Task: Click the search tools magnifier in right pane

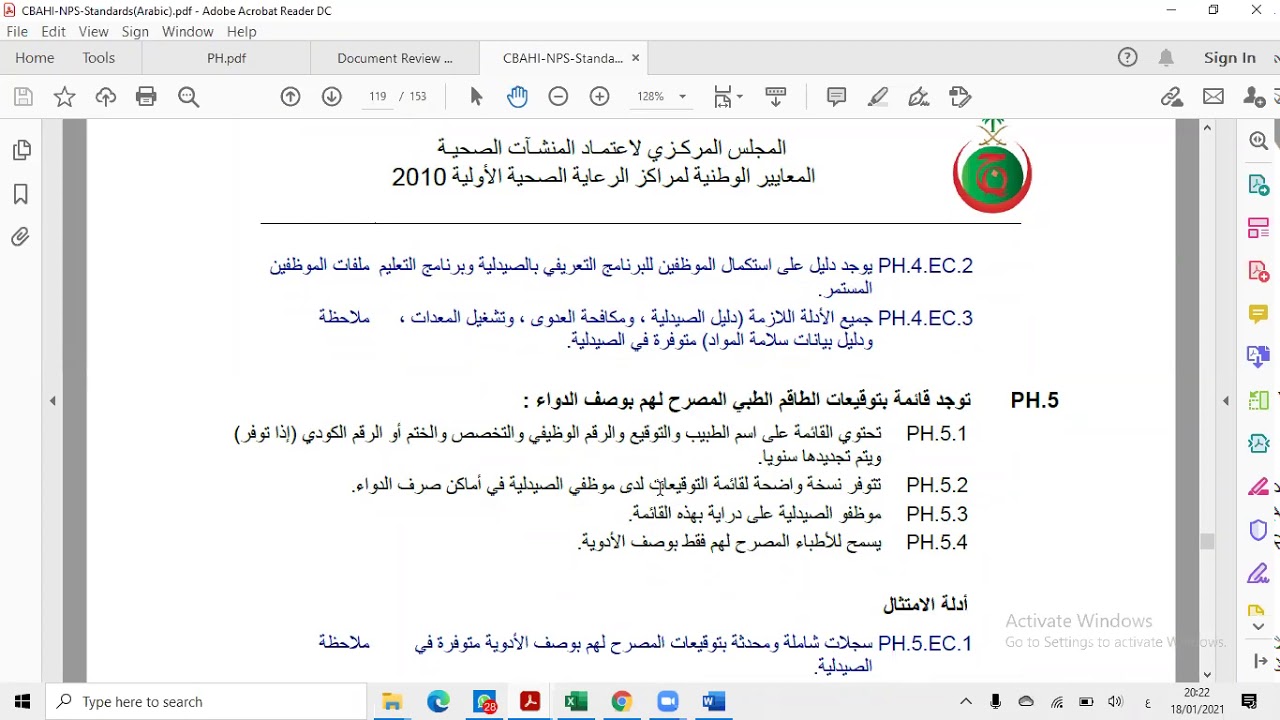Action: 1259,141
